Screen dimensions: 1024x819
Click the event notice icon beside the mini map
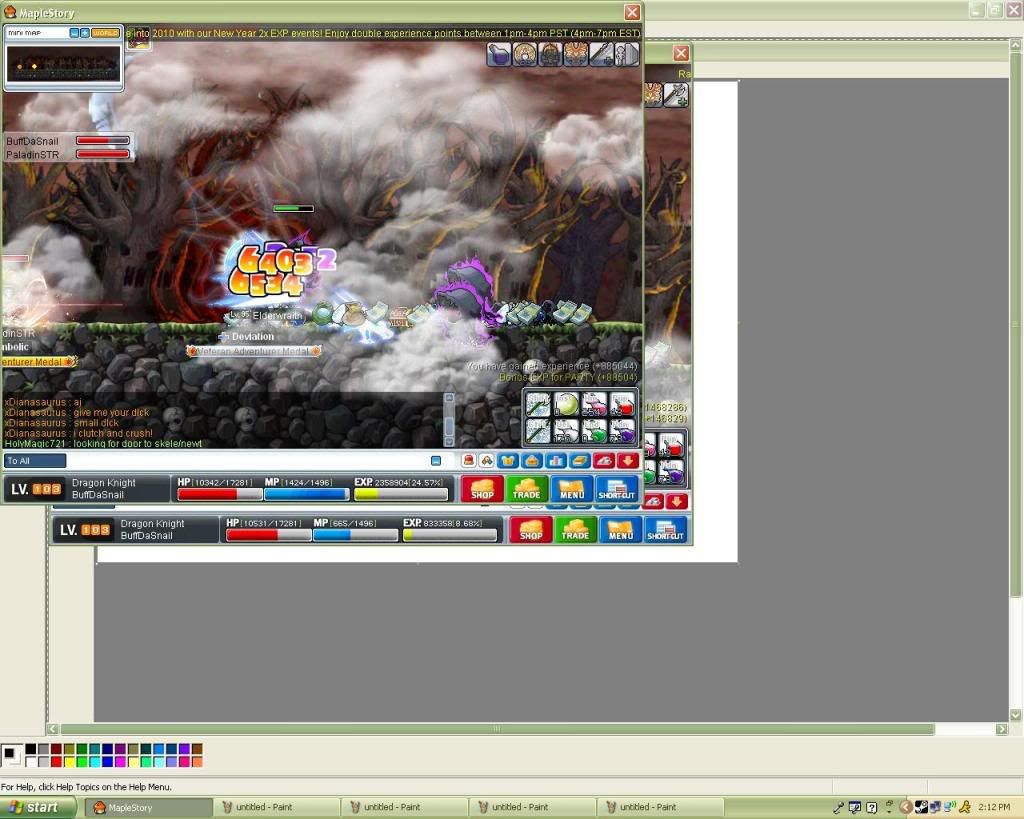point(138,38)
